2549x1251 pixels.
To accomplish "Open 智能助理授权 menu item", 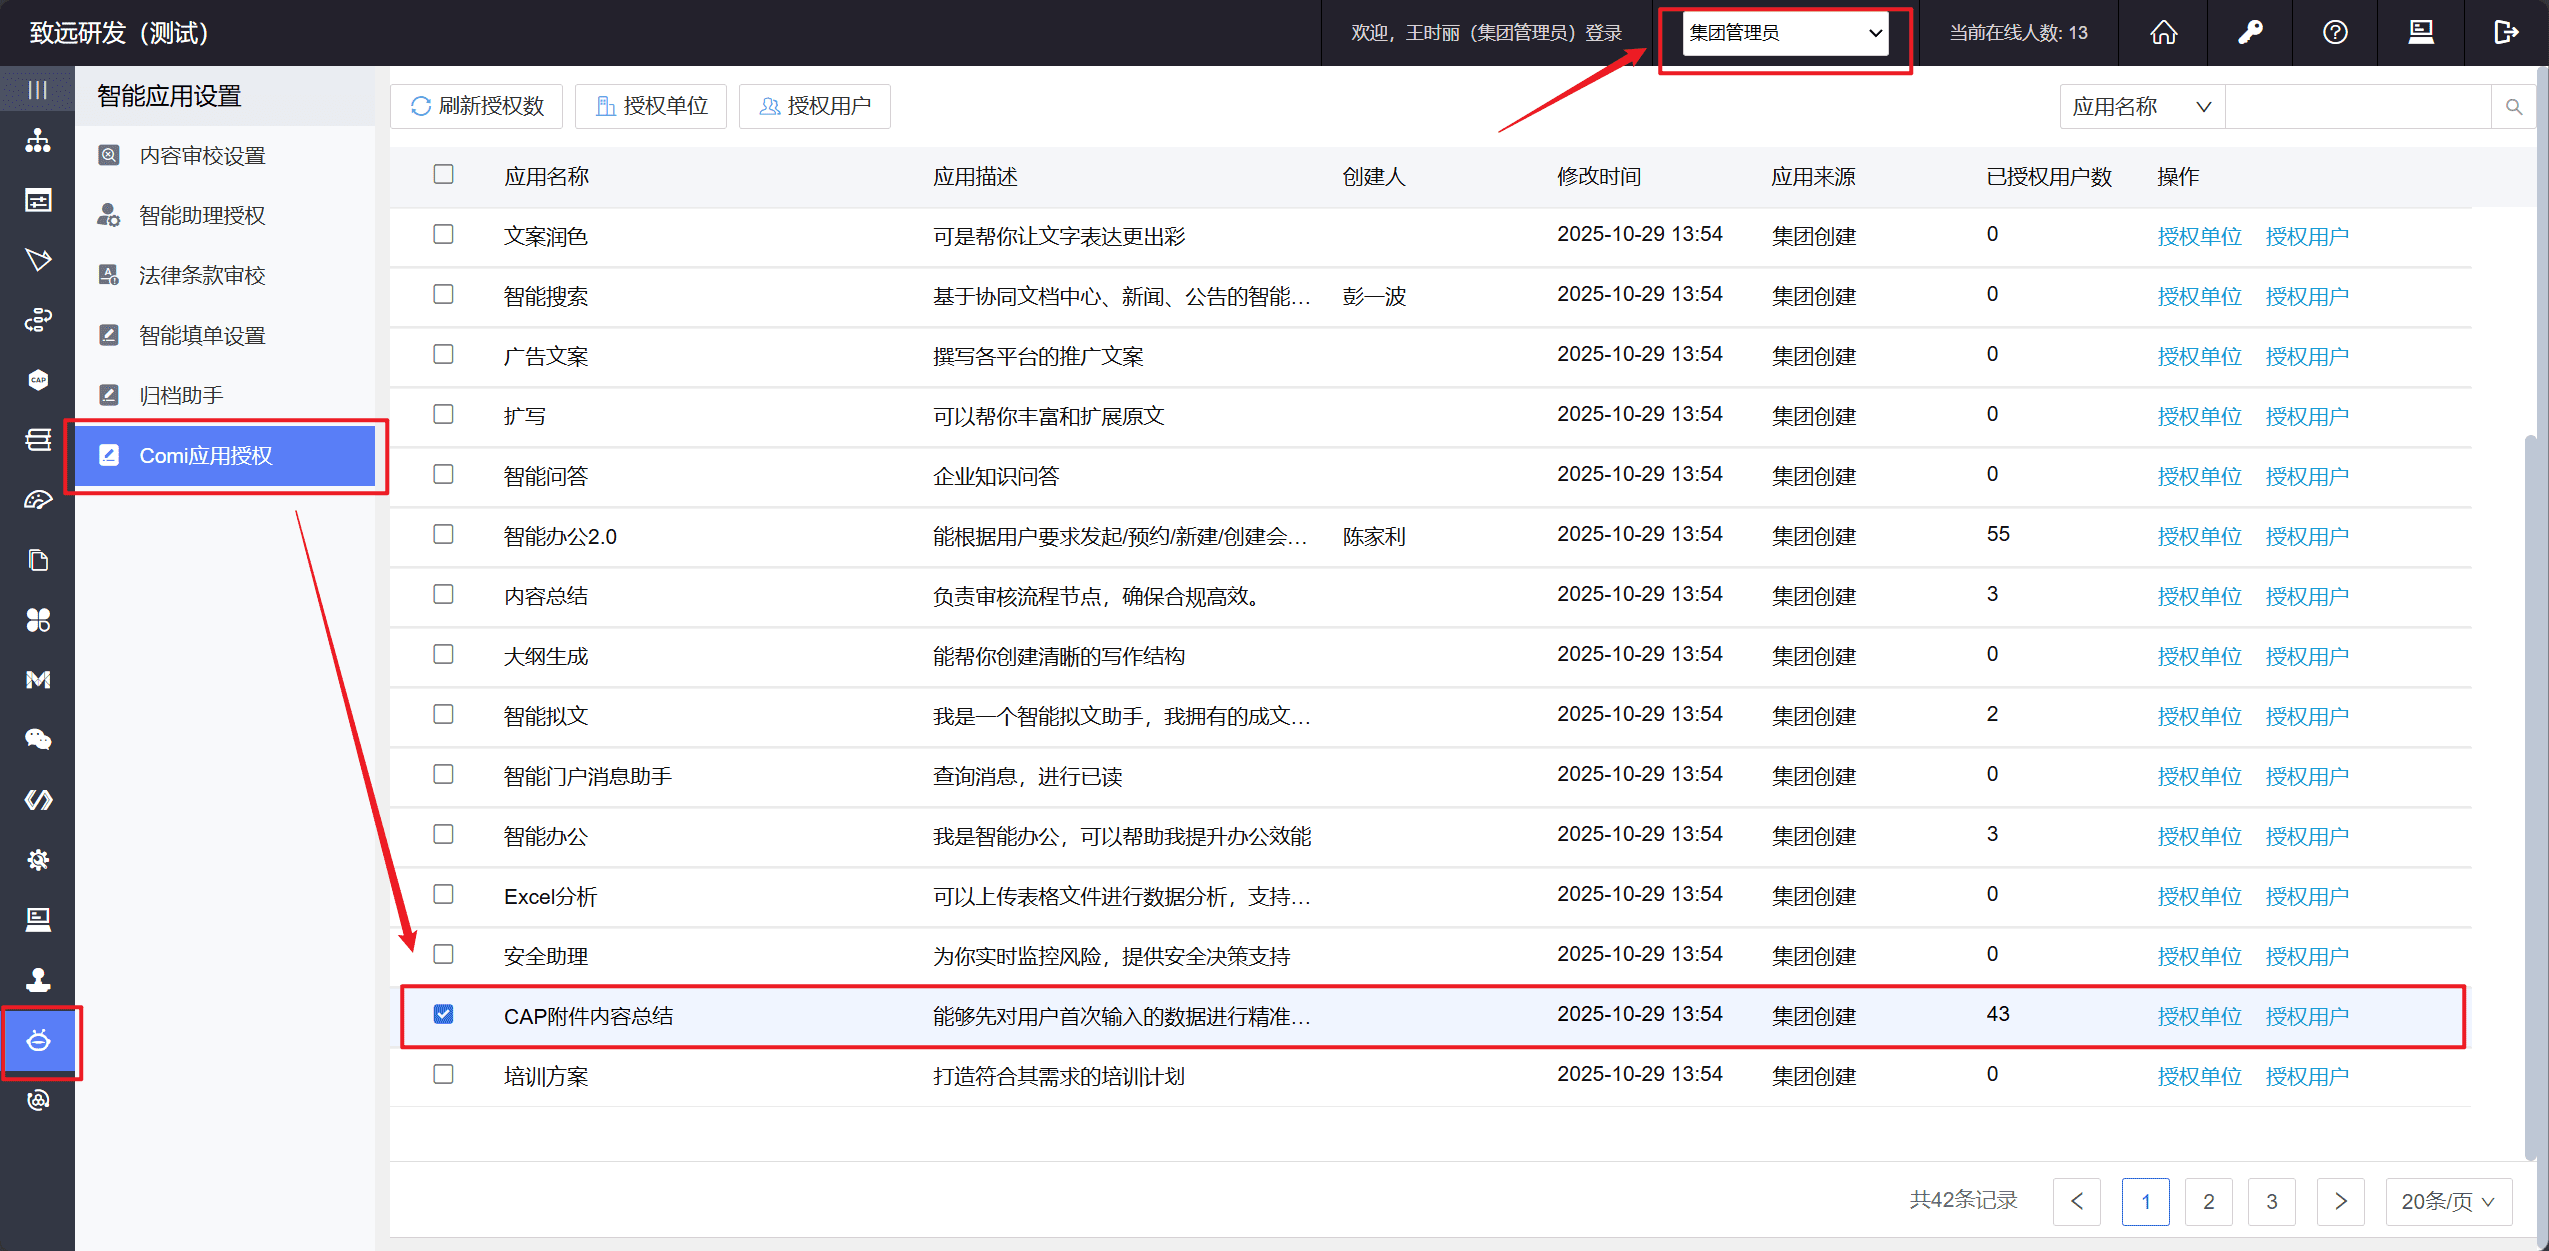I will click(x=225, y=216).
